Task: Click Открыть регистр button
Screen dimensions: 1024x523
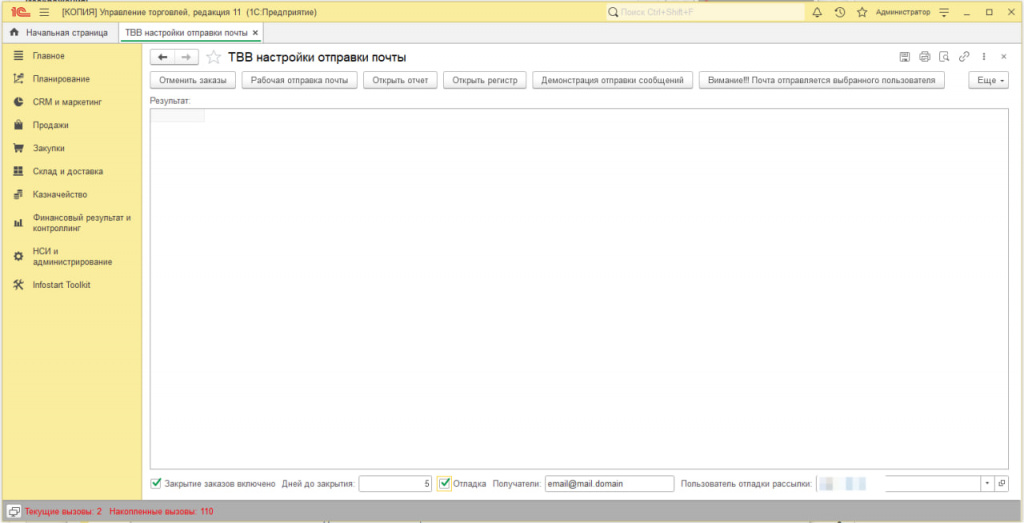Action: click(485, 80)
